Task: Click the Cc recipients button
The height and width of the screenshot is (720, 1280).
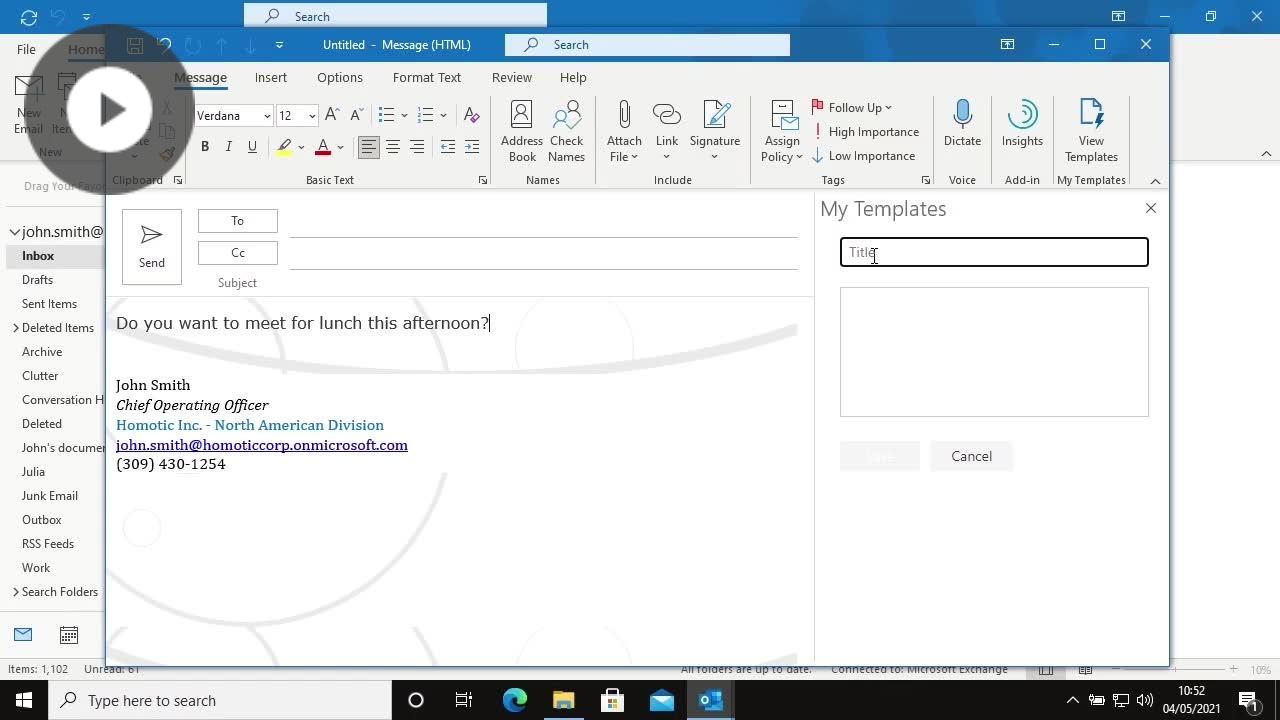Action: (x=237, y=253)
